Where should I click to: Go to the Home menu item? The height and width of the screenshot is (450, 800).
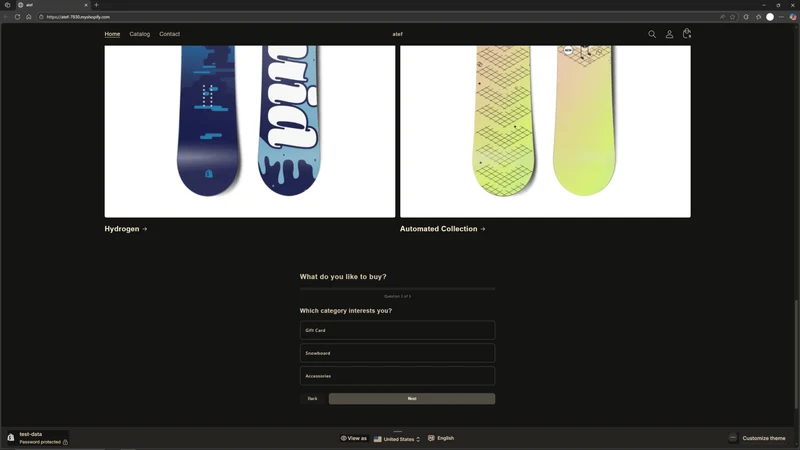[112, 34]
